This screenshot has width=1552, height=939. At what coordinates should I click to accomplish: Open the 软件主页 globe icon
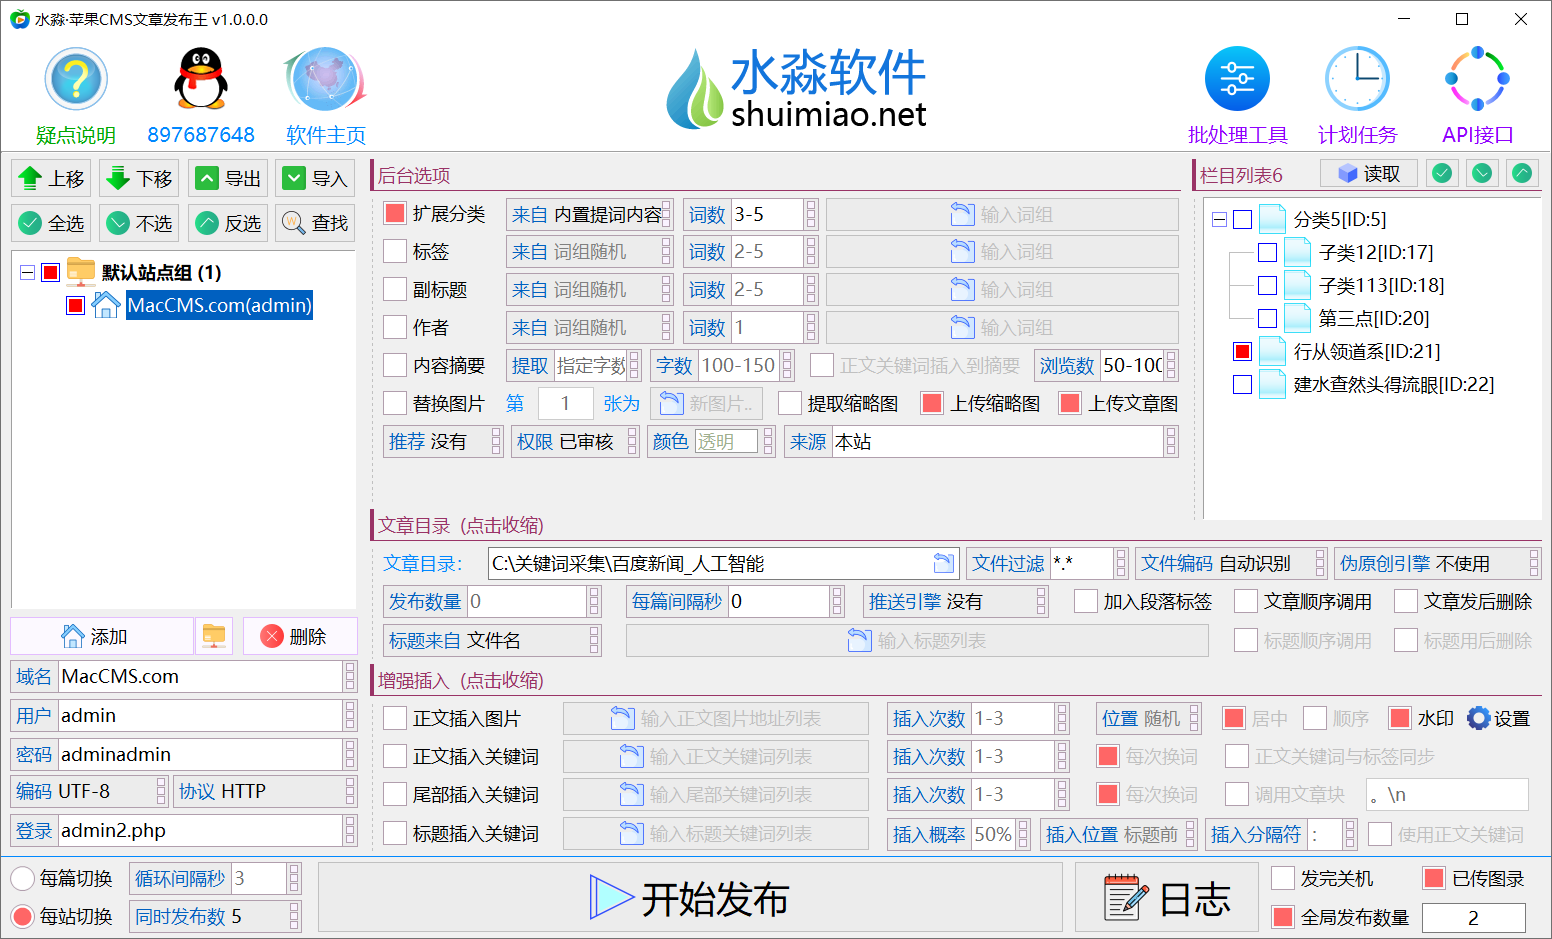point(326,79)
